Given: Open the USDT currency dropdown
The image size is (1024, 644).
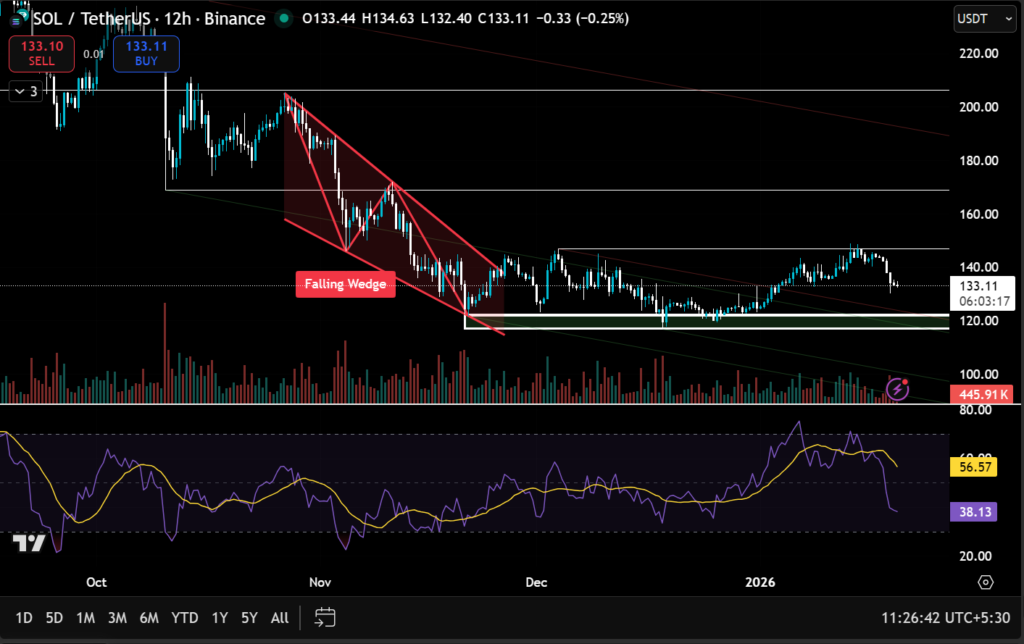Looking at the screenshot, I should [x=984, y=18].
